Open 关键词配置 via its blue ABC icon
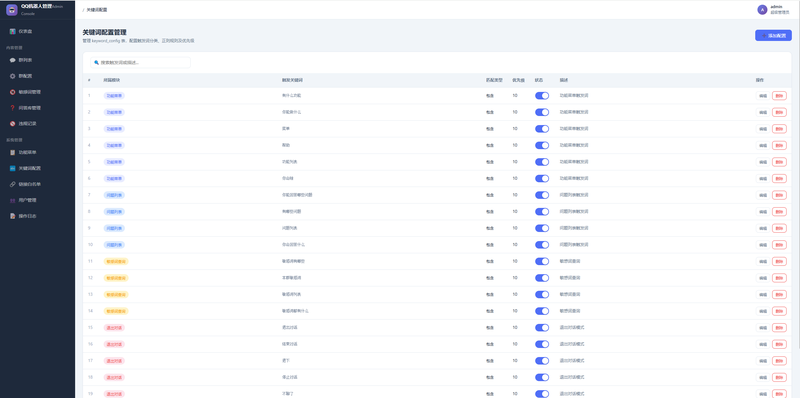 [12, 168]
